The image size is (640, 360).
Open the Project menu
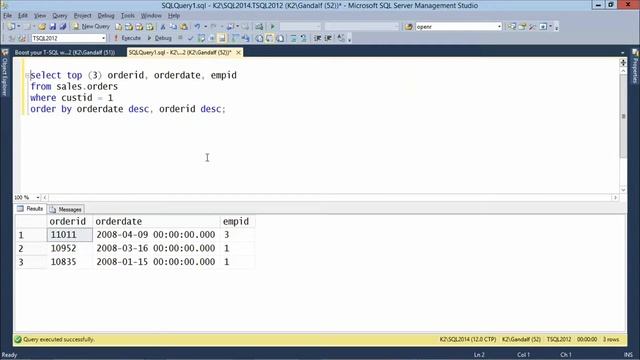pos(82,16)
